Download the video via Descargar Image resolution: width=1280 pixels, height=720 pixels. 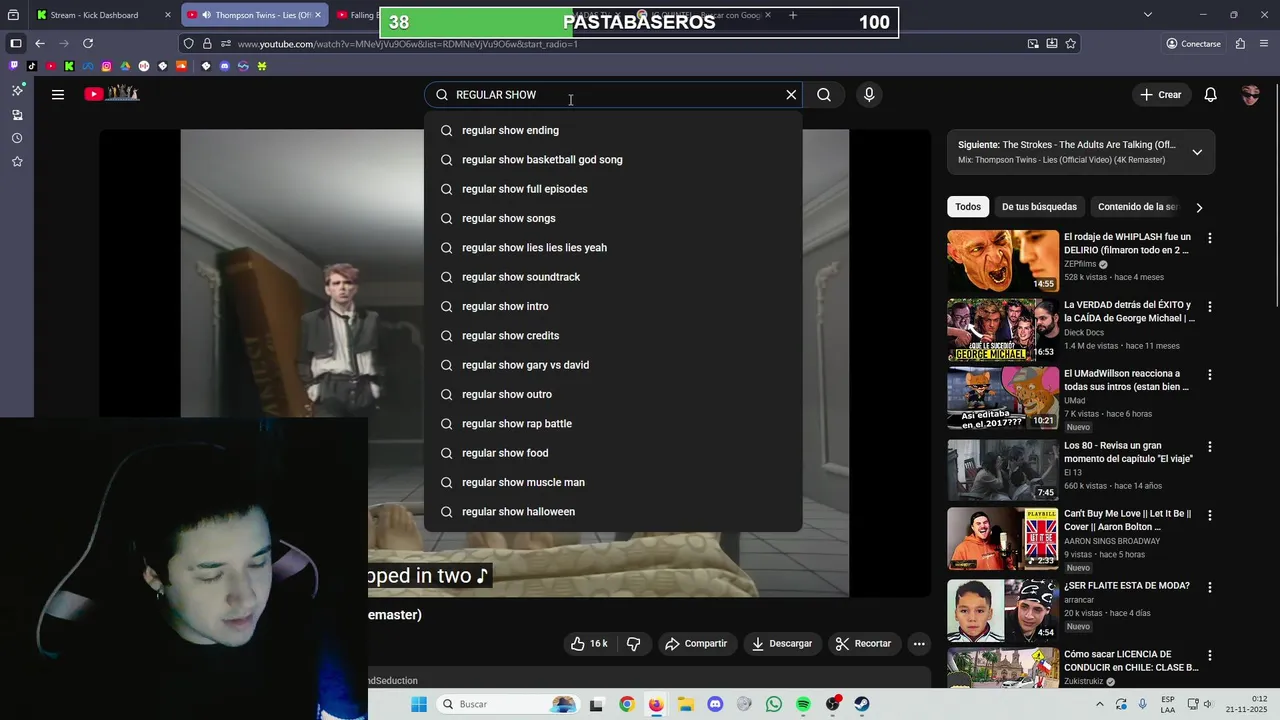pos(782,643)
